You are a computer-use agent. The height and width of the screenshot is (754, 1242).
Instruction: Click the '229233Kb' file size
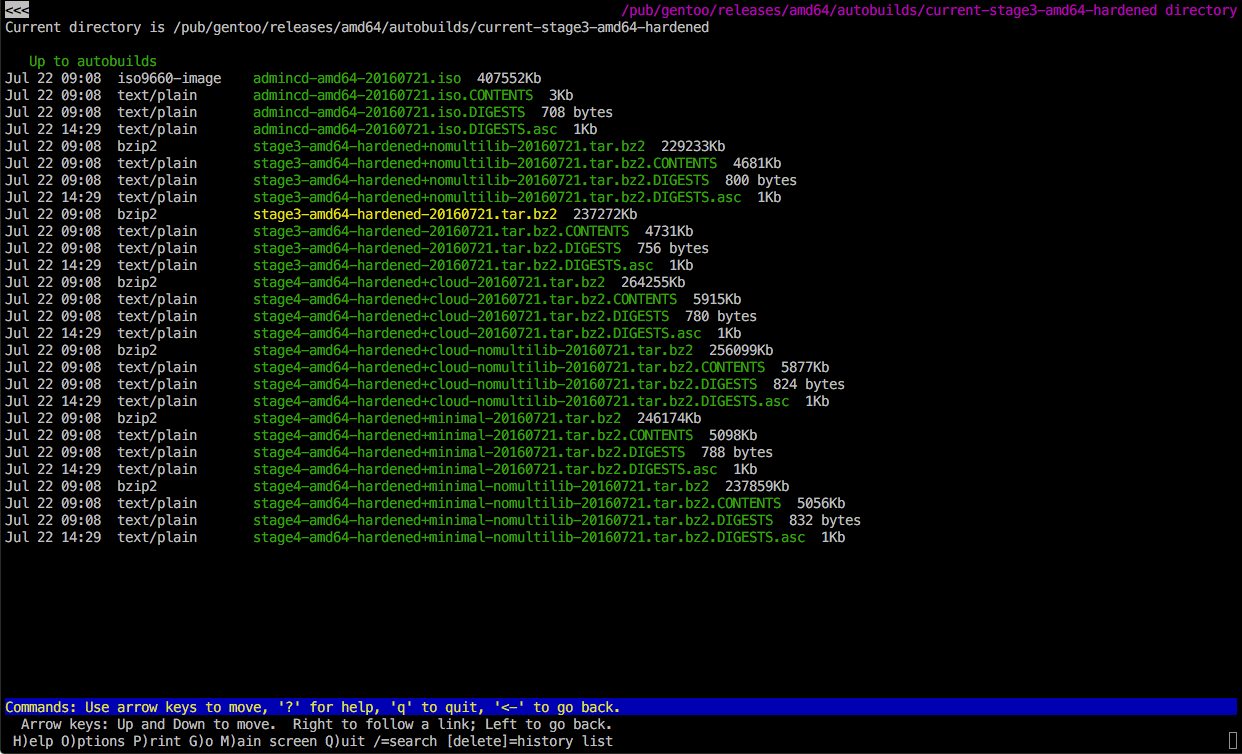(x=693, y=146)
